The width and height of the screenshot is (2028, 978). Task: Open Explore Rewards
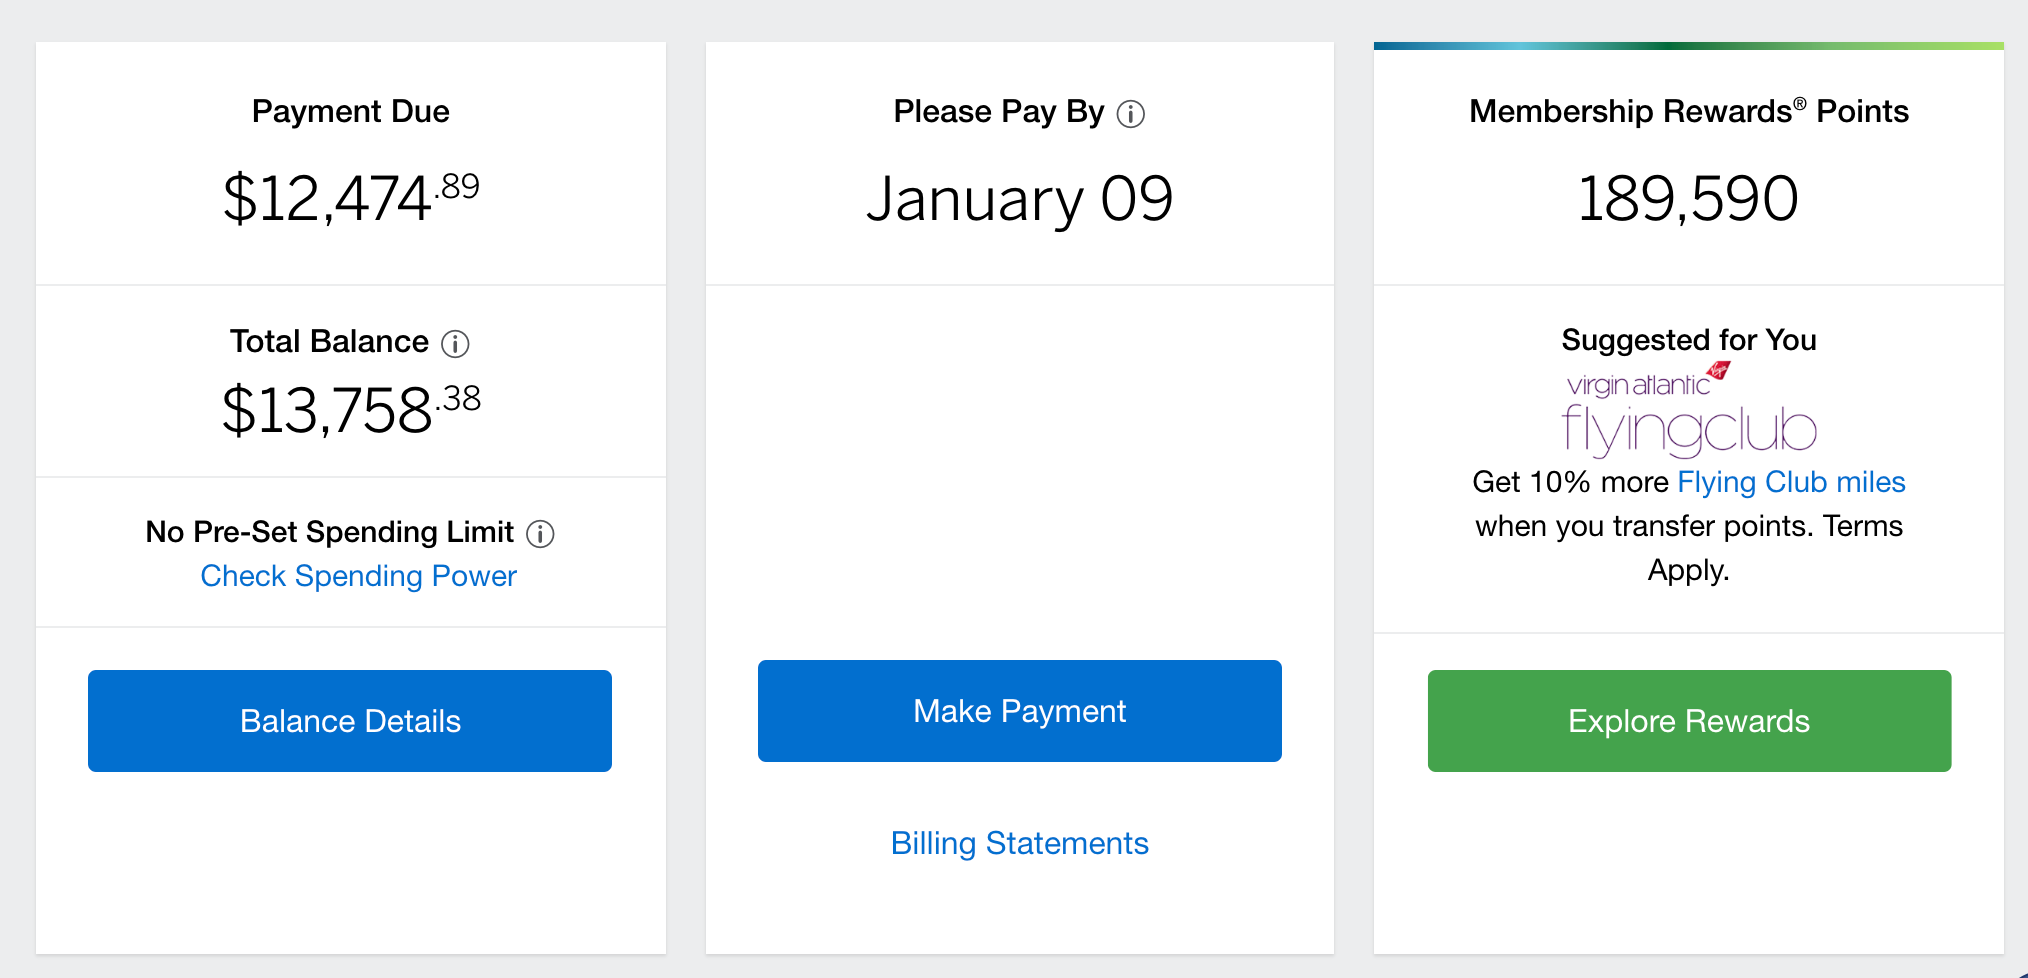tap(1688, 721)
